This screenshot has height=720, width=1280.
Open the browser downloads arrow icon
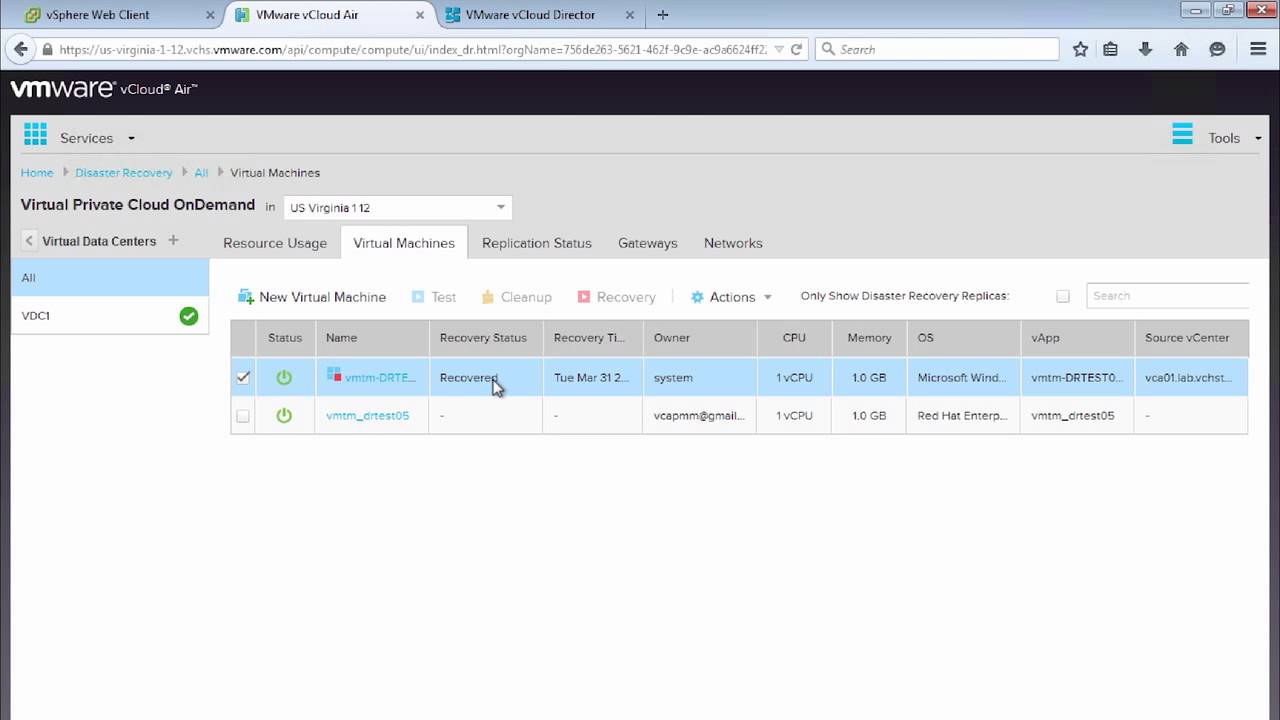point(1146,49)
